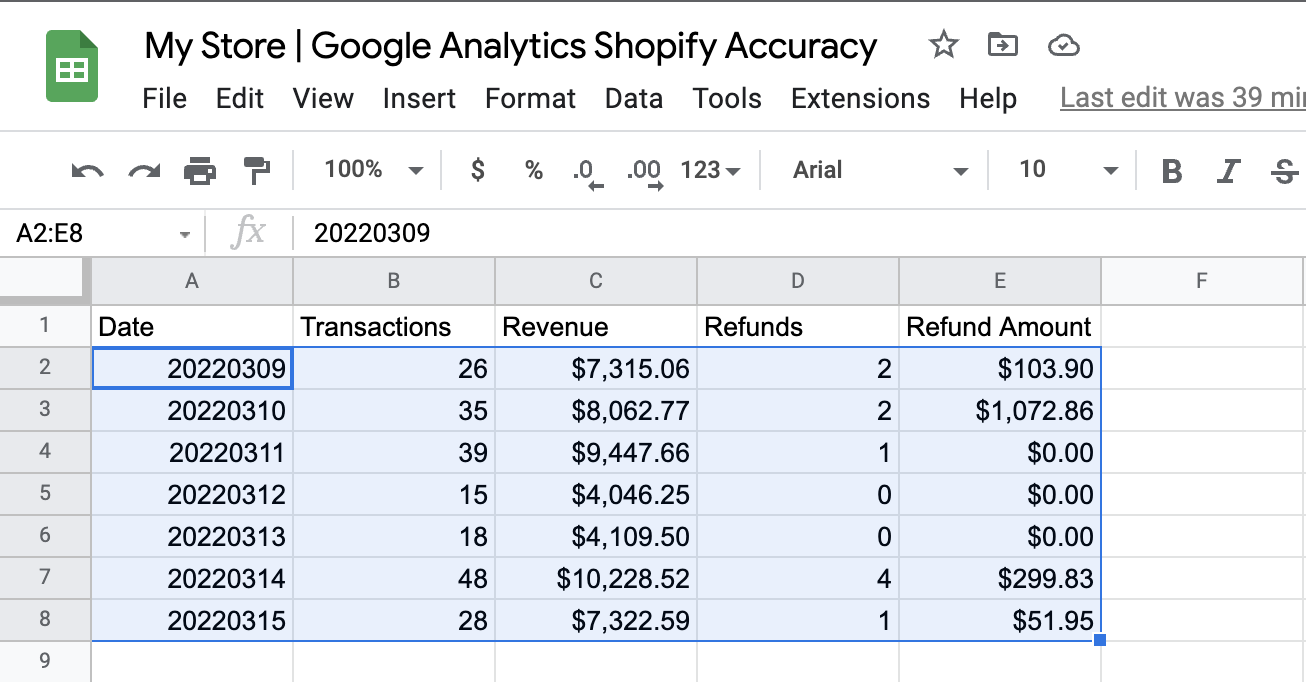Open the font size 10 dropdown

[x=1066, y=171]
